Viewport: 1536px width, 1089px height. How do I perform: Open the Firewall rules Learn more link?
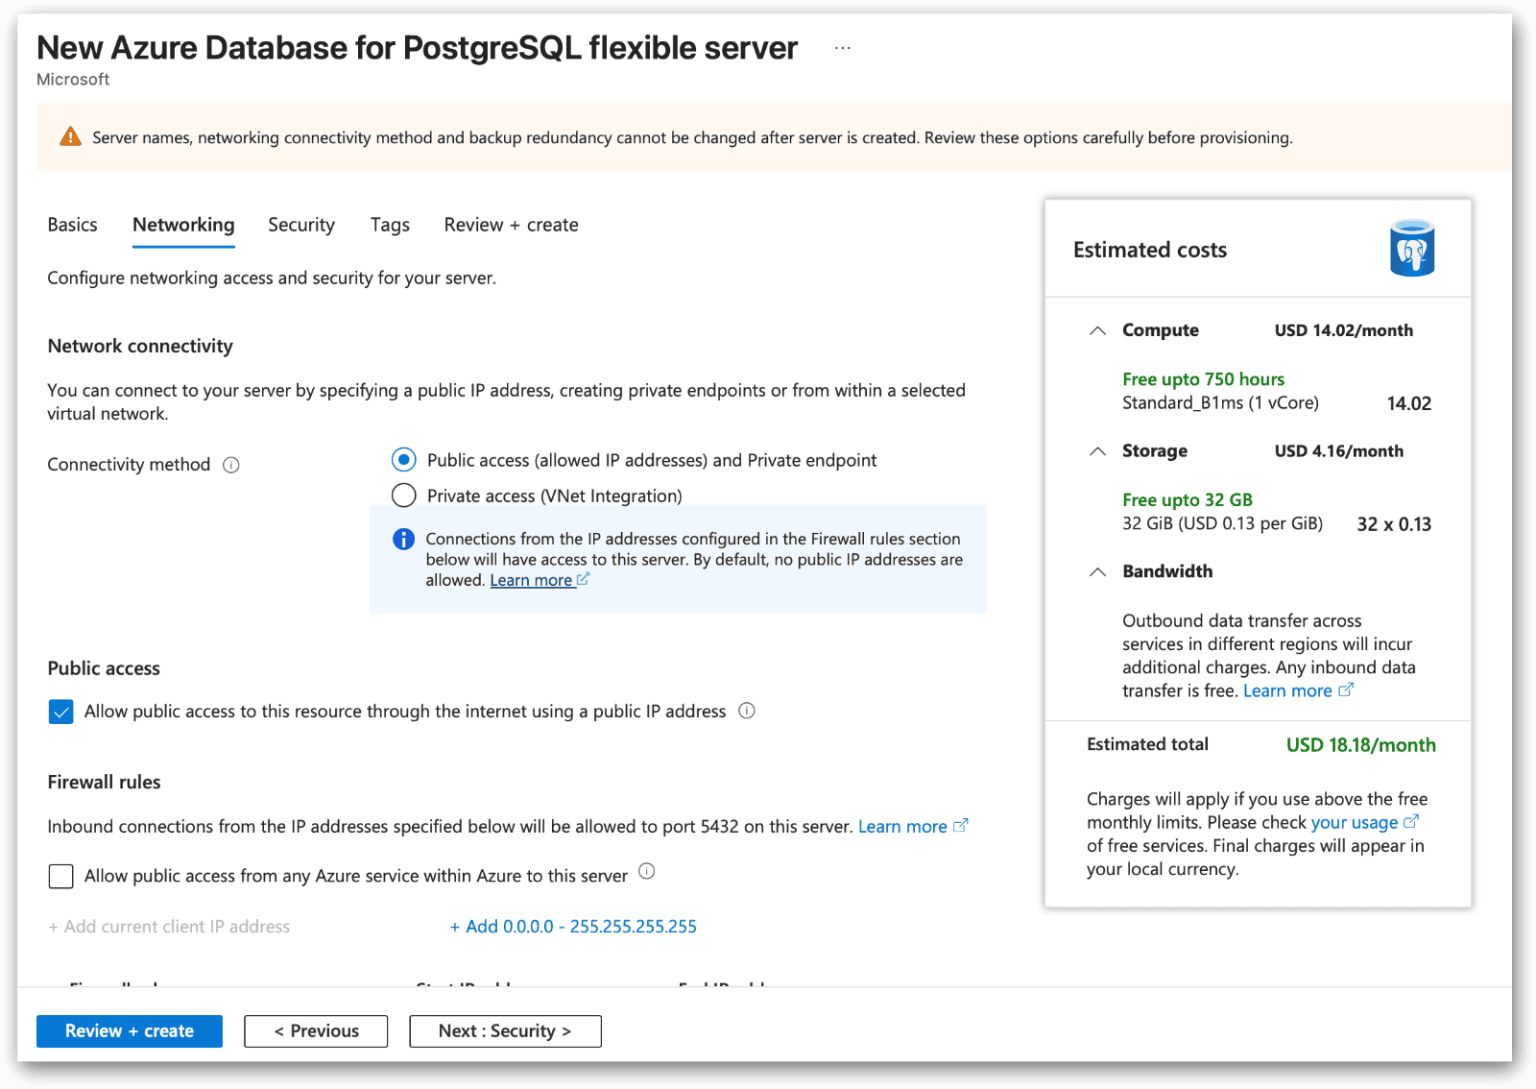pos(903,826)
